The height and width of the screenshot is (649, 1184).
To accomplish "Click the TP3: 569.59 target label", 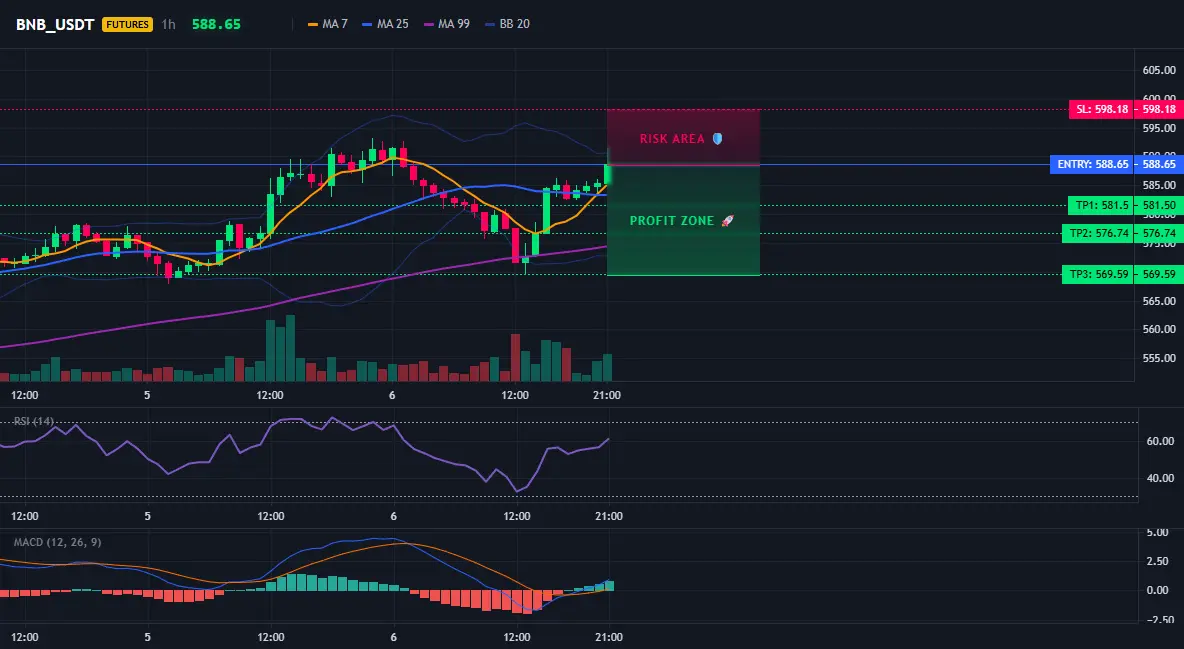I will point(1098,274).
